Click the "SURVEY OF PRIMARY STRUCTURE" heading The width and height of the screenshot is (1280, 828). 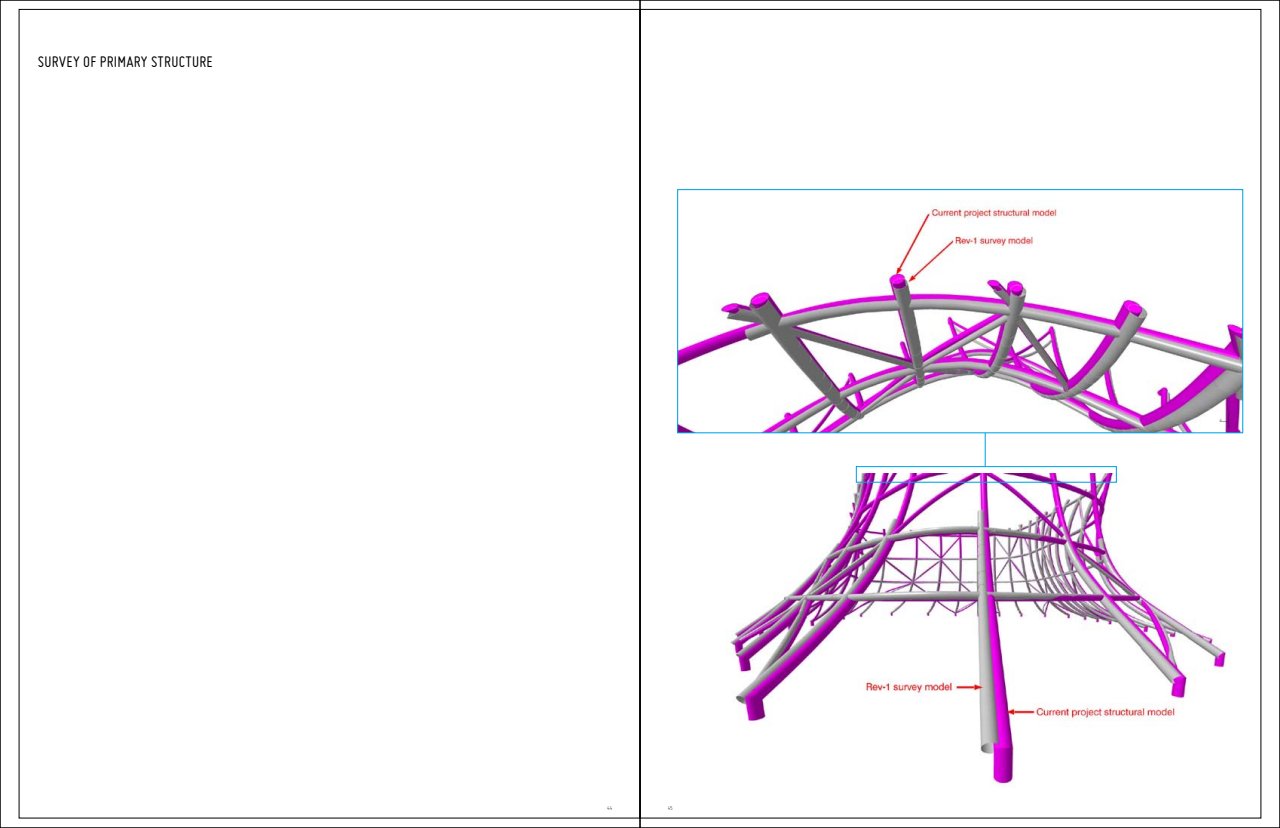(x=125, y=62)
